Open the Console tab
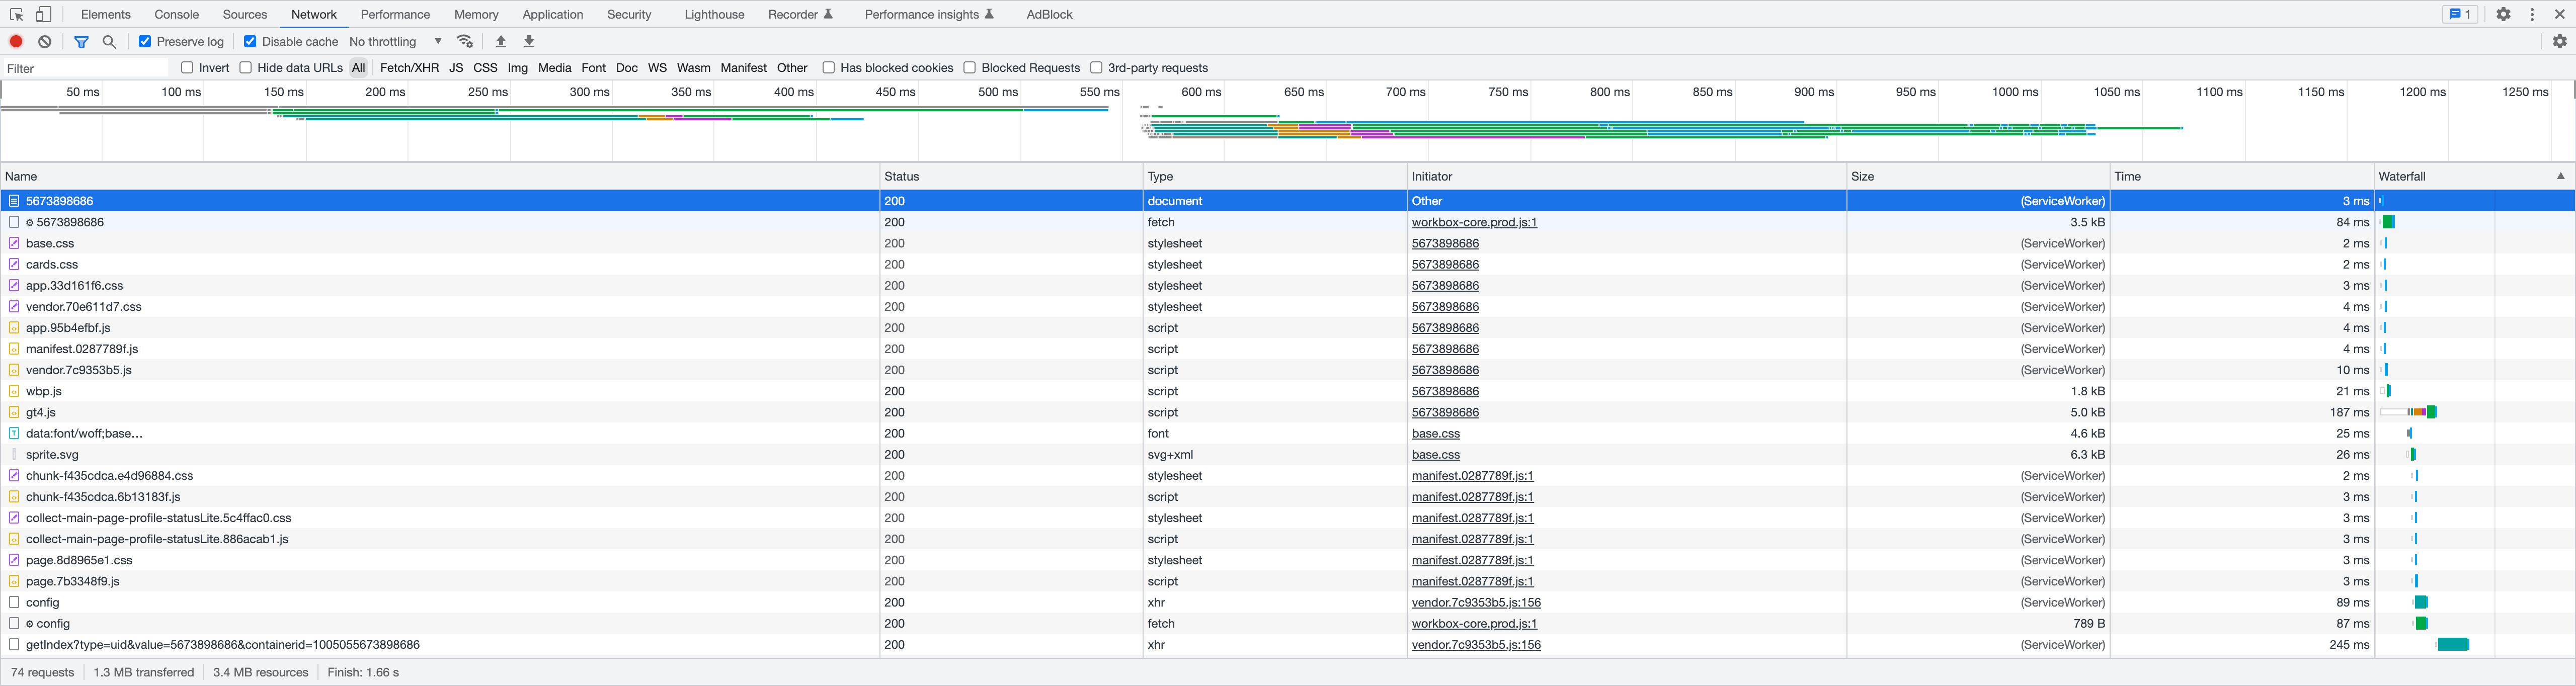Screen dimensions: 2576x686 (x=177, y=14)
